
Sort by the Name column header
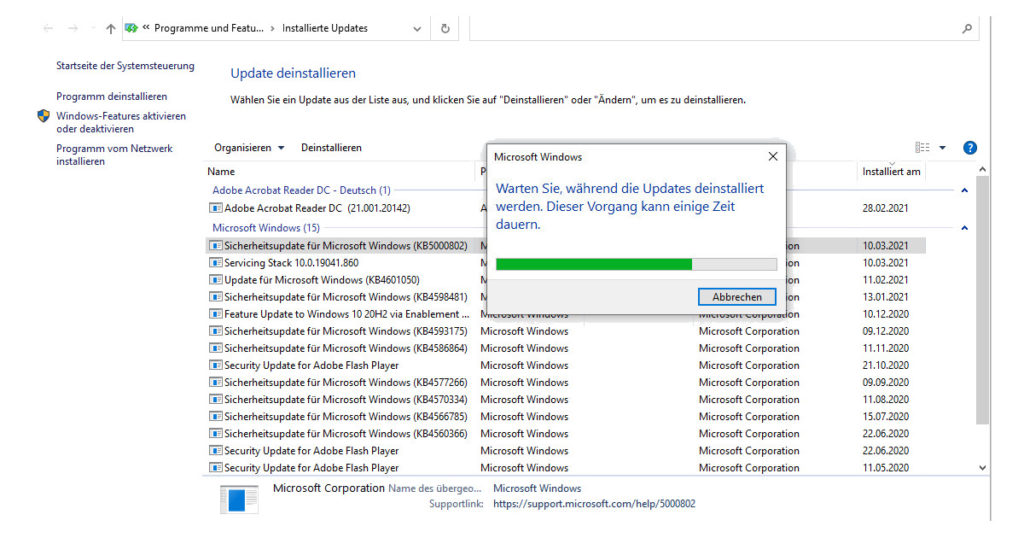[x=221, y=172]
